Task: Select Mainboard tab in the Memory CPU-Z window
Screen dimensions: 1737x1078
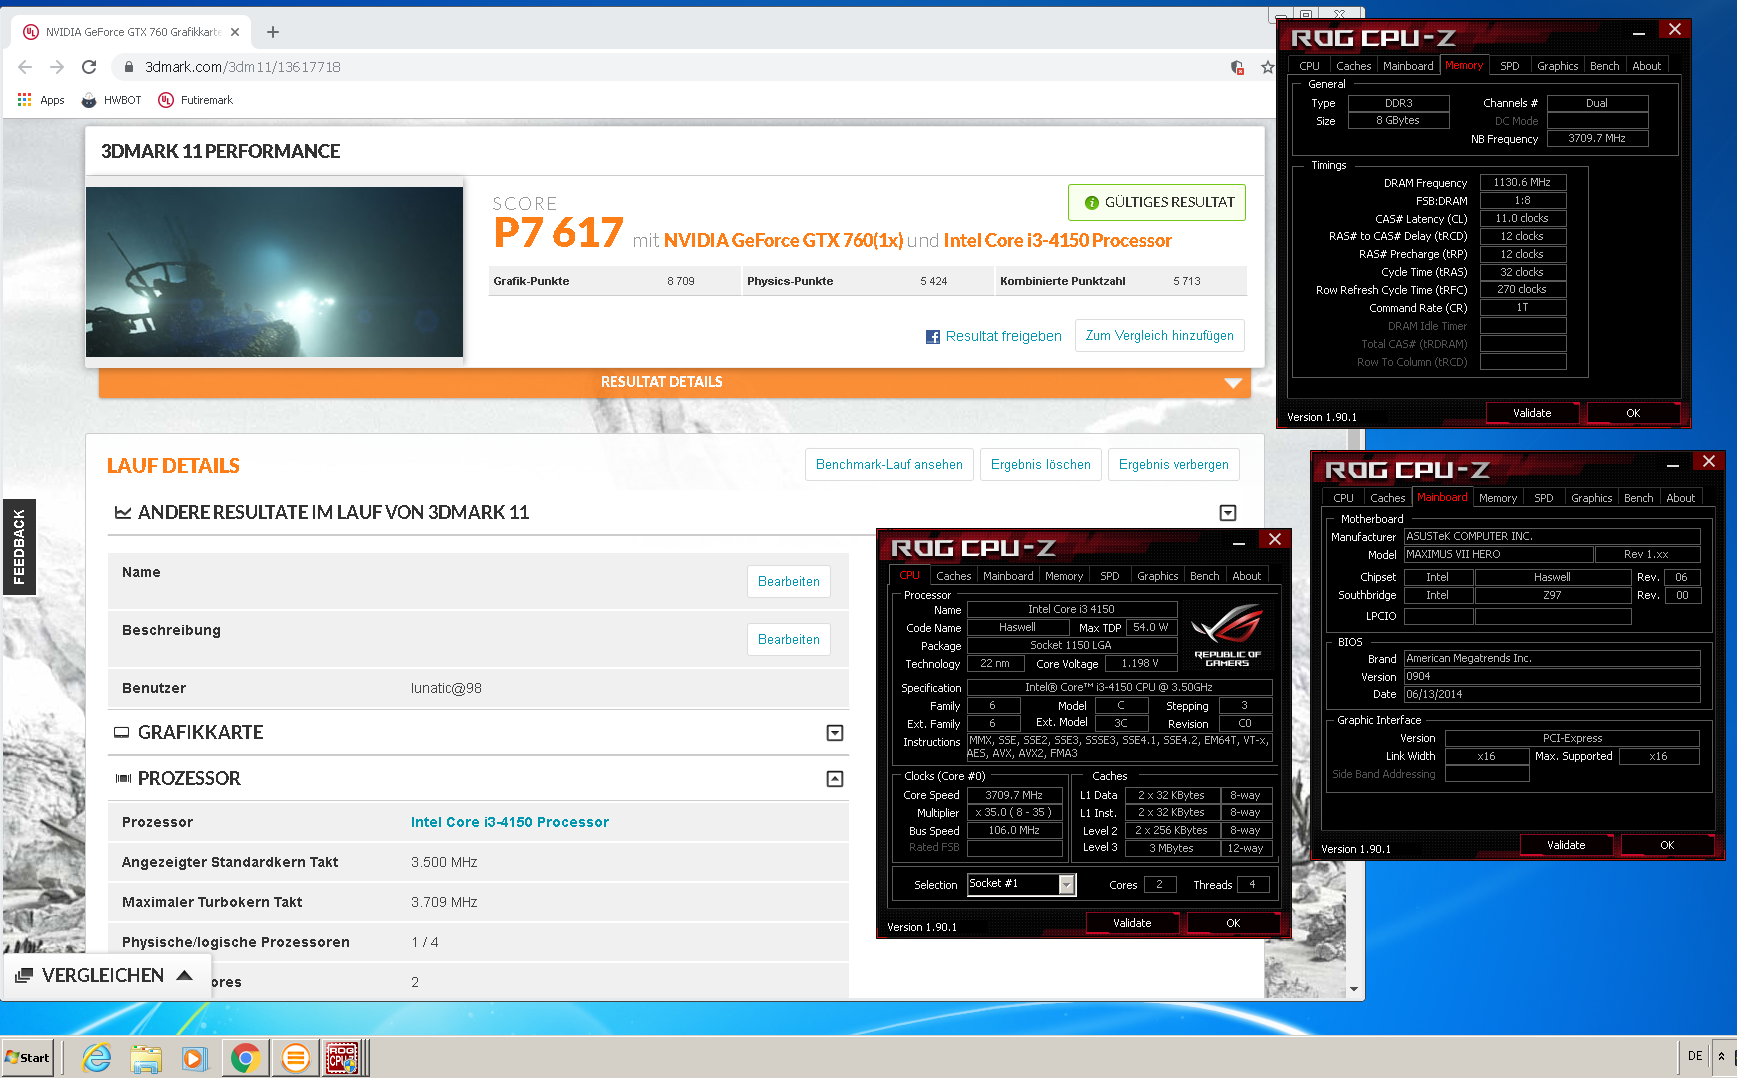Action: pos(1408,66)
